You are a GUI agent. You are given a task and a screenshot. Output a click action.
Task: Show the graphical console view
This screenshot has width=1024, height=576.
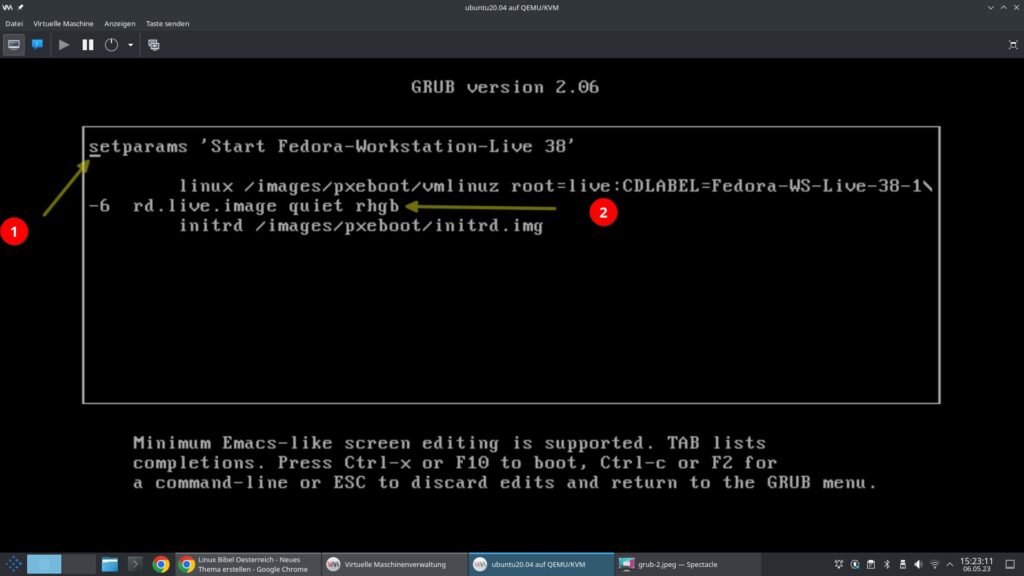pyautogui.click(x=14, y=45)
